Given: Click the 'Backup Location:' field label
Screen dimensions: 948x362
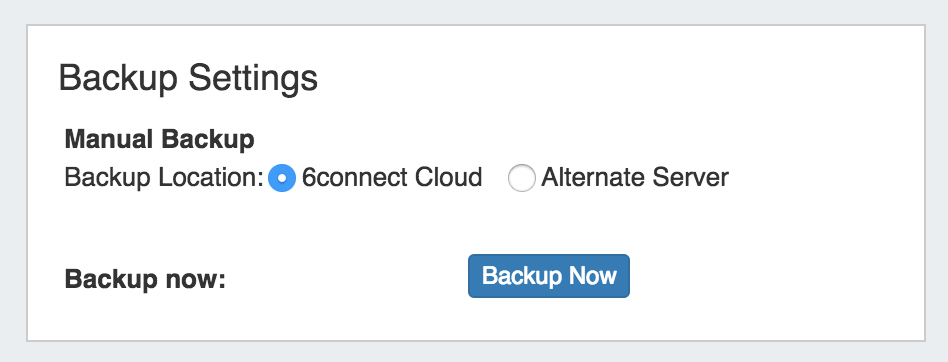Looking at the screenshot, I should click(x=164, y=178).
